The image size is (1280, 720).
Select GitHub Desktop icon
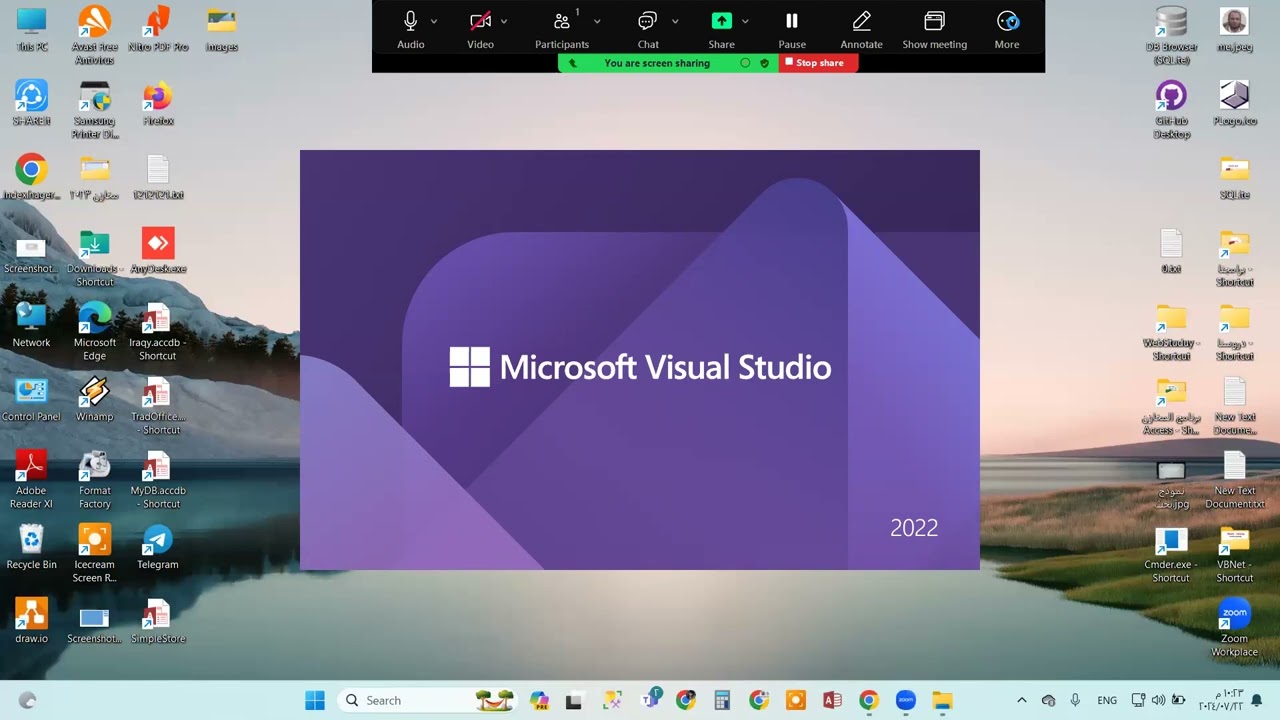(1171, 110)
